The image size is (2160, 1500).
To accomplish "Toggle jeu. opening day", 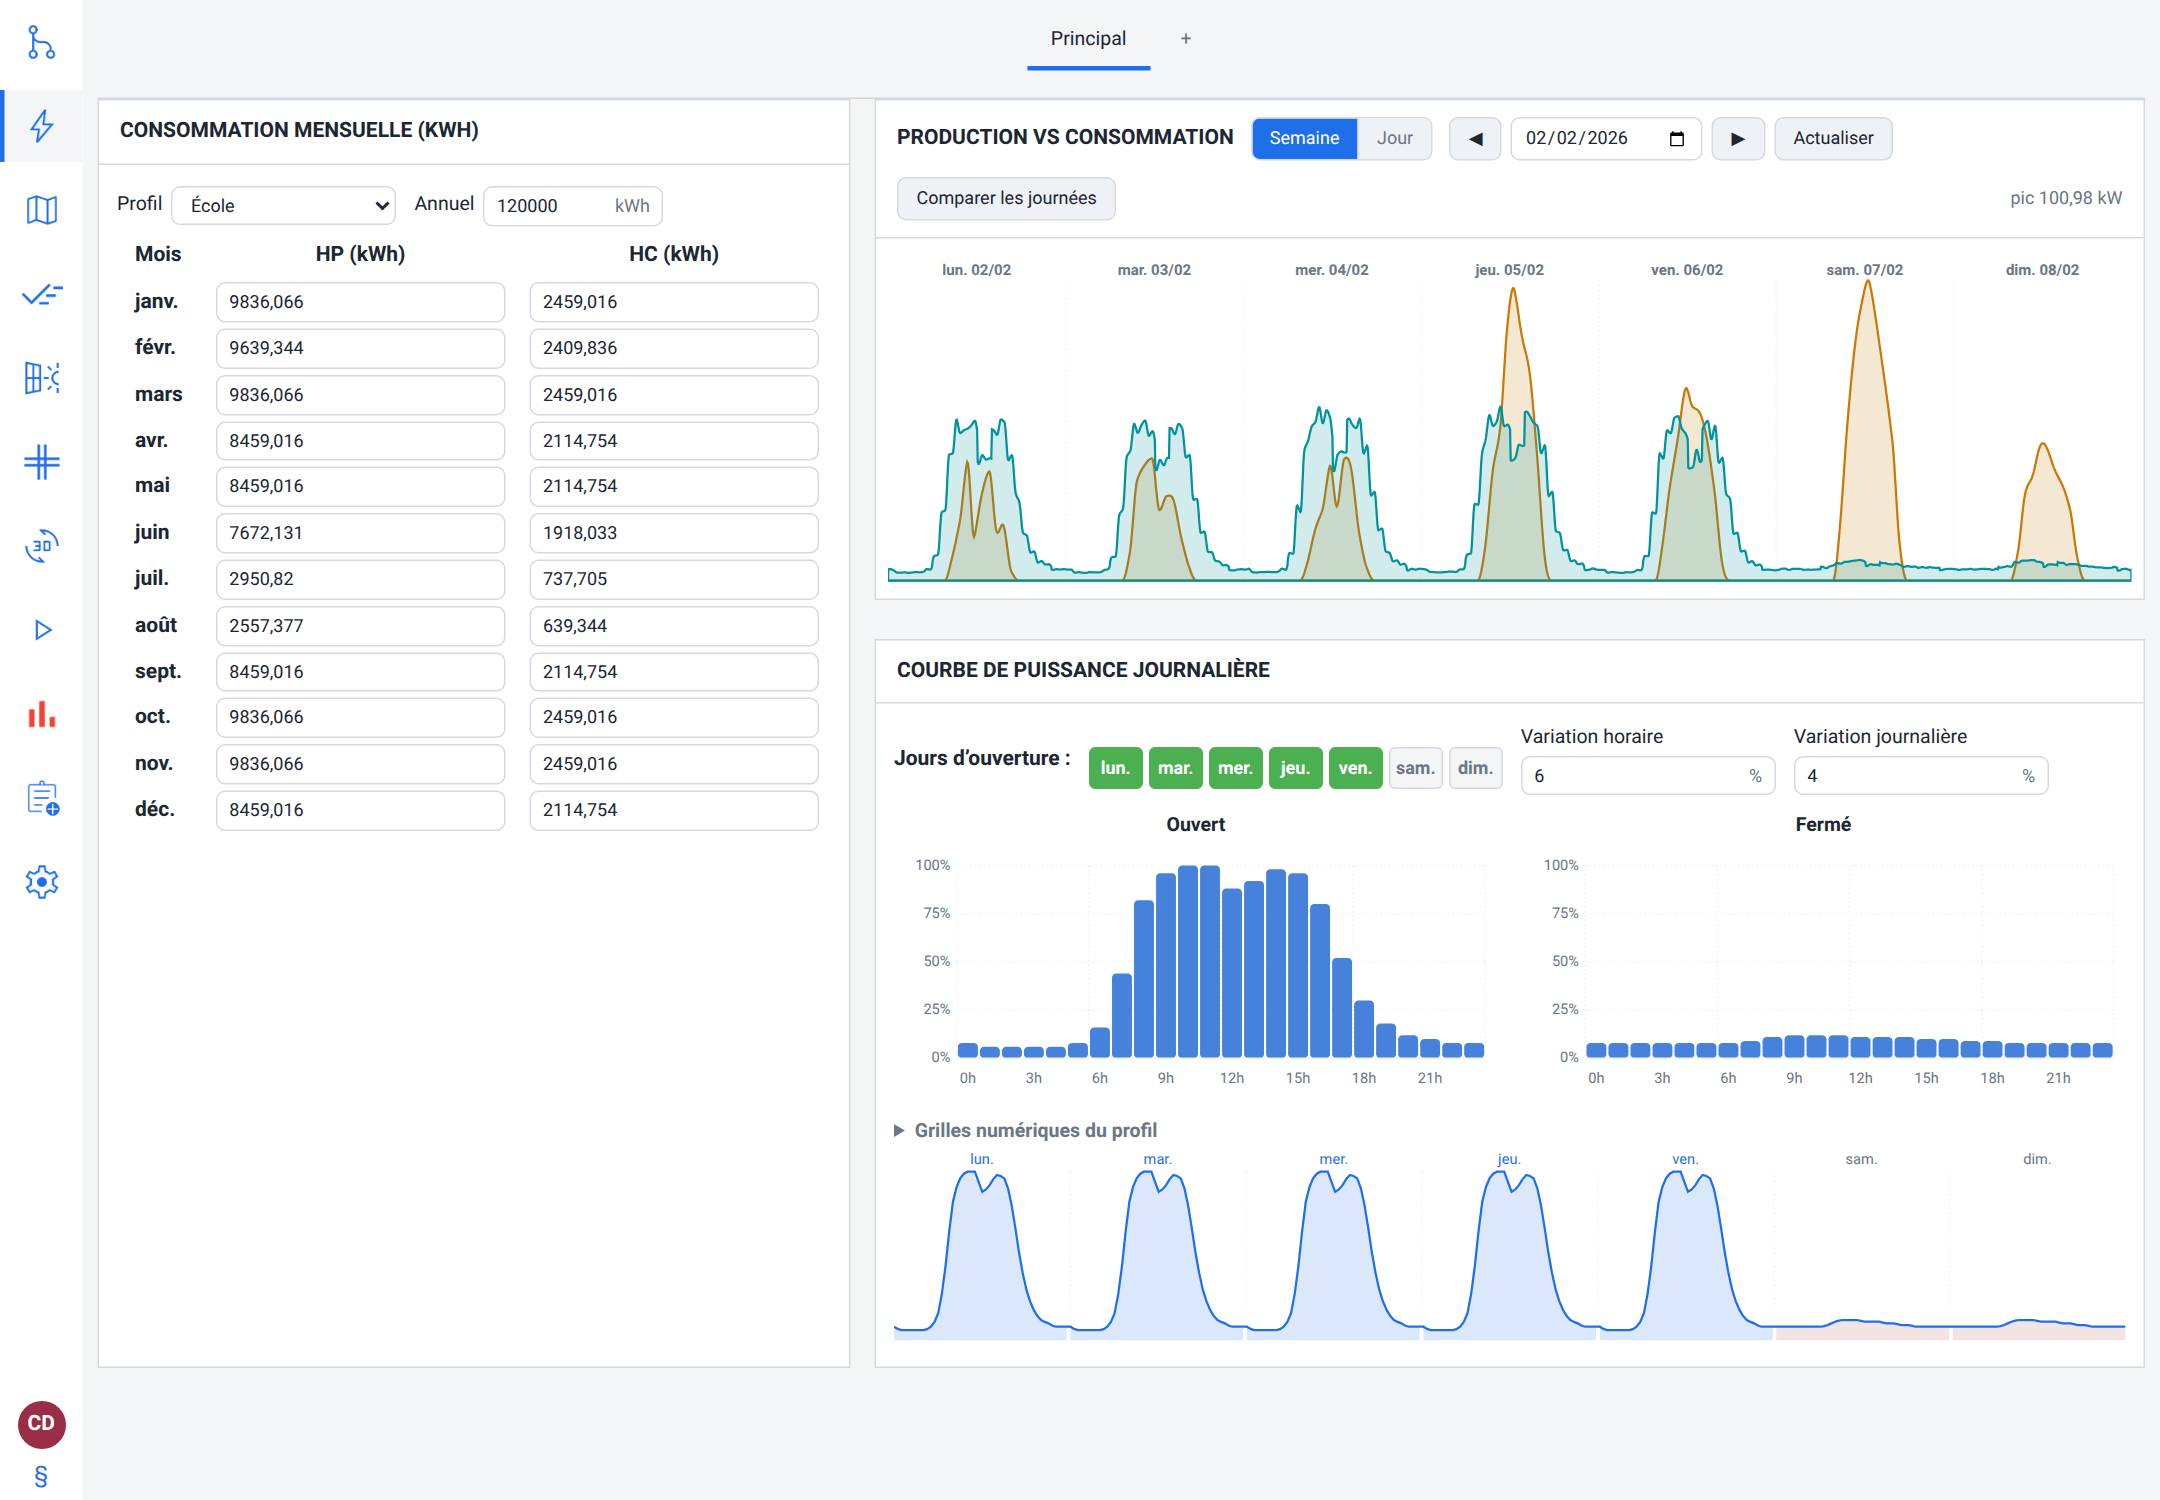I will click(1295, 768).
